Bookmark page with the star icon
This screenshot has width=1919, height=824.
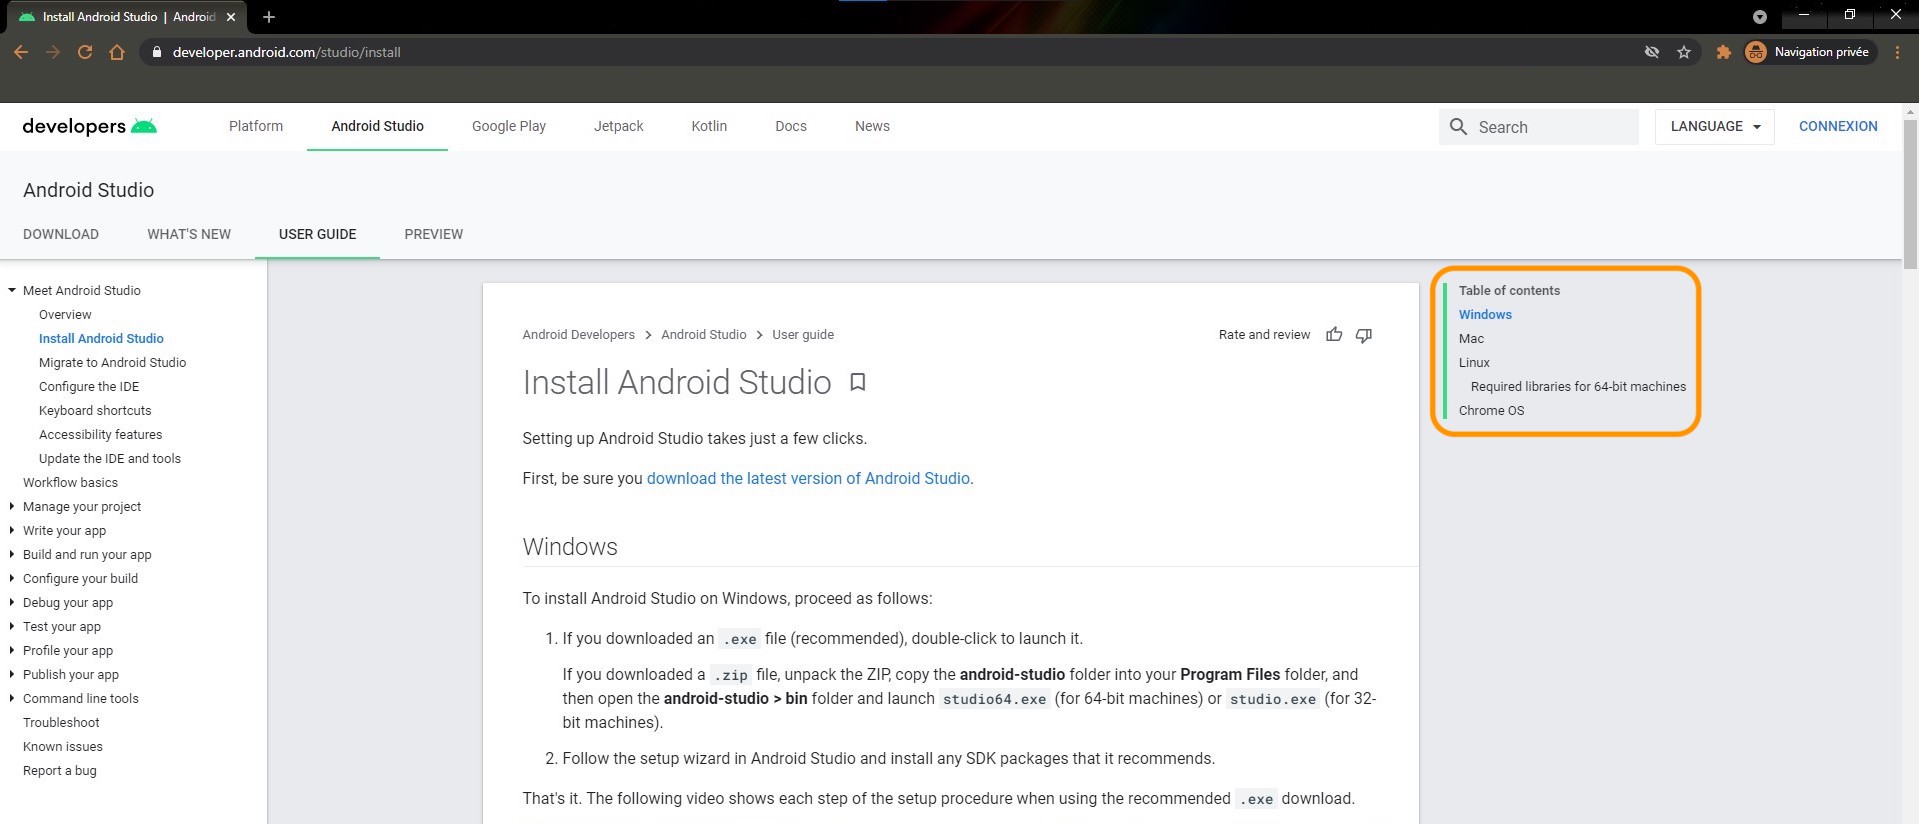coord(1684,52)
